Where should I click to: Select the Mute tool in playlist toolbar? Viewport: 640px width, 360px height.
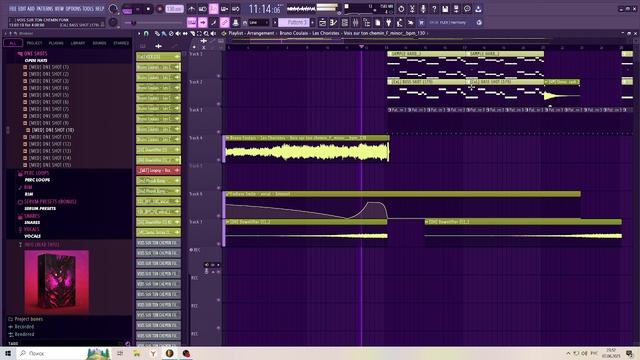(x=178, y=33)
